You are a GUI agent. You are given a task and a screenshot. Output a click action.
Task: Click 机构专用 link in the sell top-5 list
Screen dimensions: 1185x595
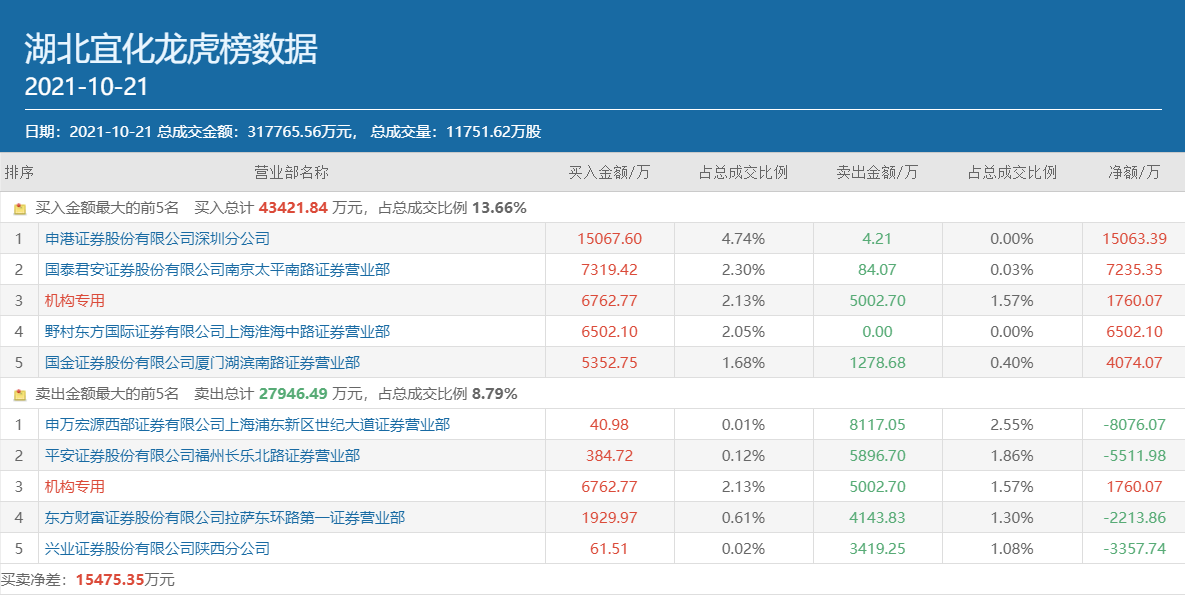pyautogui.click(x=75, y=487)
